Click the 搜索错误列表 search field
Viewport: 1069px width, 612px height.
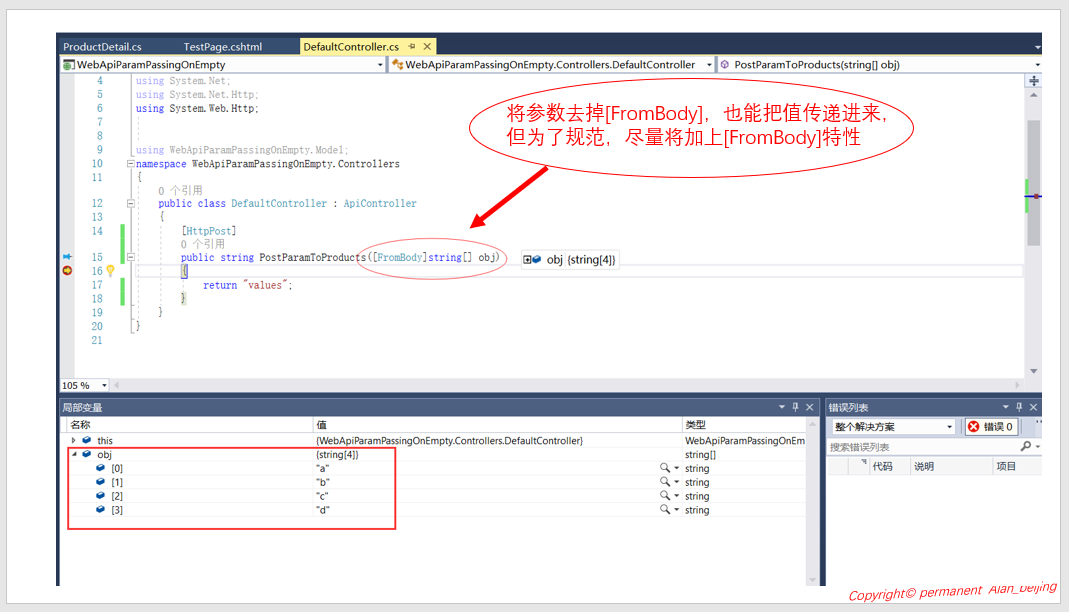pyautogui.click(x=924, y=447)
